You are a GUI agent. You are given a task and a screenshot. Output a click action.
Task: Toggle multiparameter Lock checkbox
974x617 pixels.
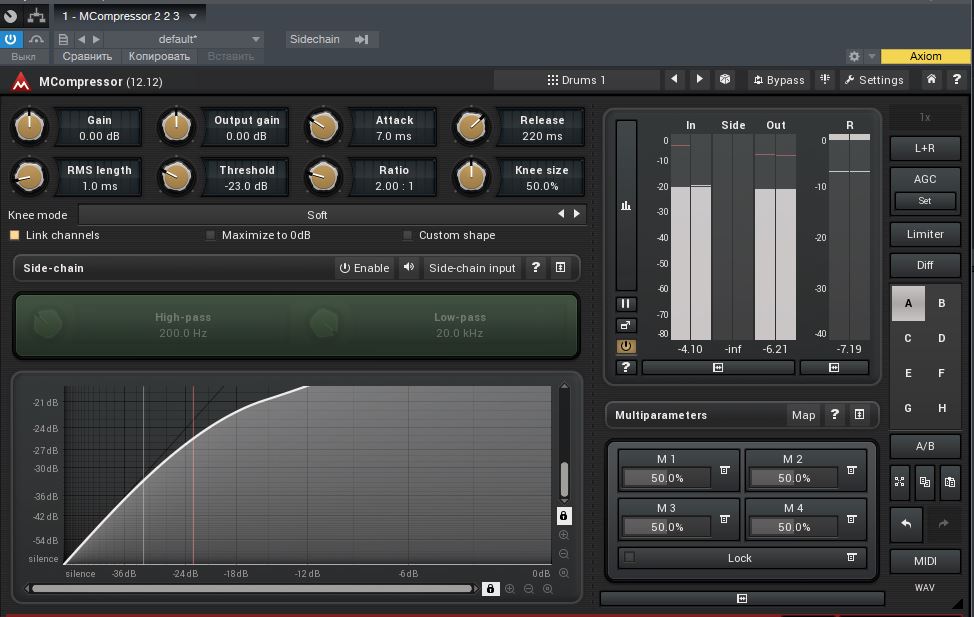(629, 557)
